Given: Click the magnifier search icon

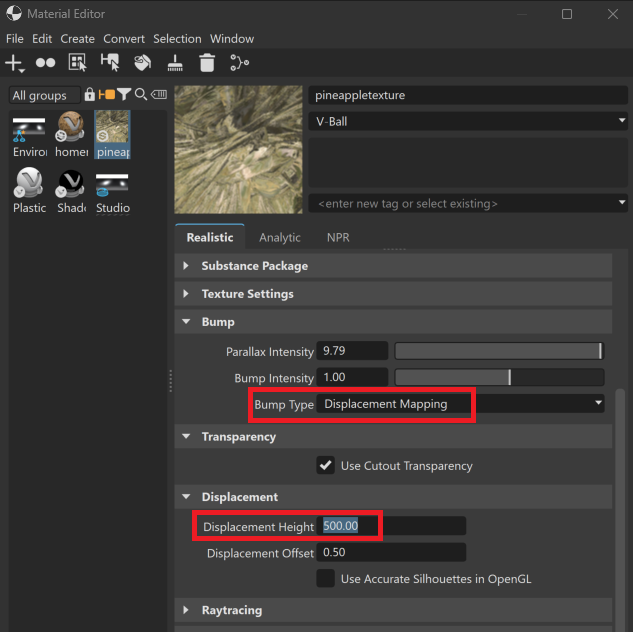Looking at the screenshot, I should [140, 94].
